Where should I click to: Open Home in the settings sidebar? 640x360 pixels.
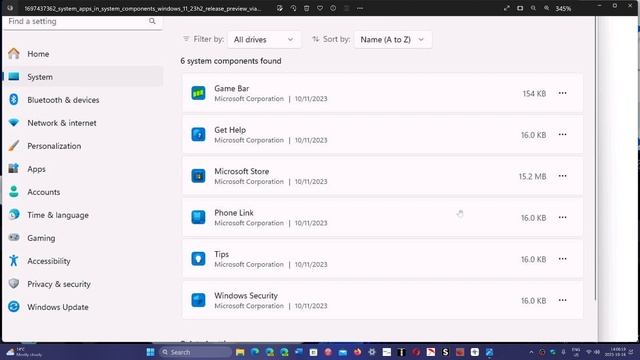tap(38, 53)
